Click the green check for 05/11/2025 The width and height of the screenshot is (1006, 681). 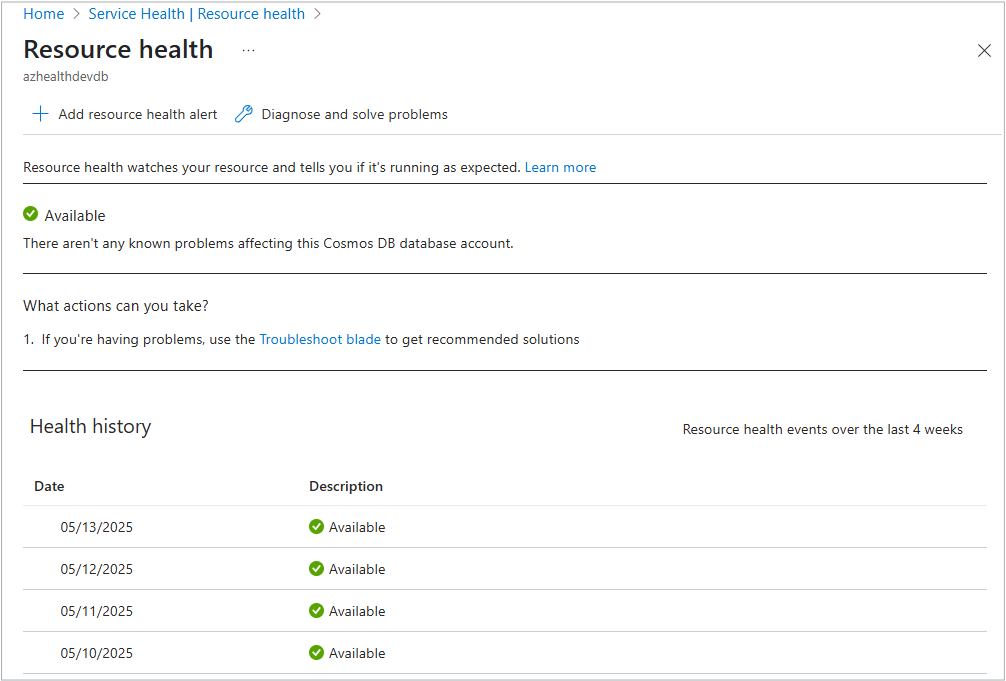click(x=316, y=611)
